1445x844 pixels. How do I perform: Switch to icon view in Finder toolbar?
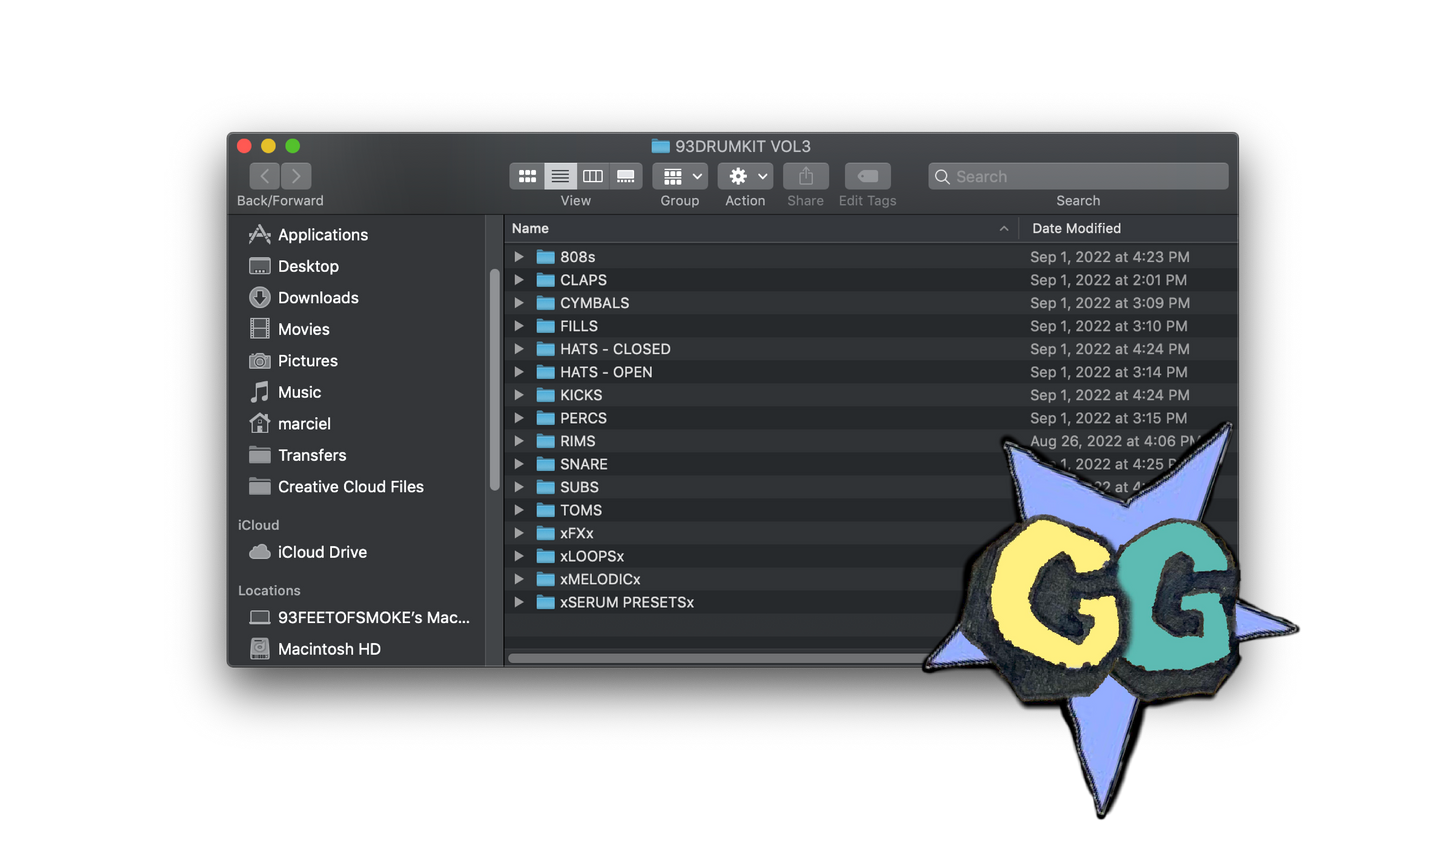[x=527, y=176]
